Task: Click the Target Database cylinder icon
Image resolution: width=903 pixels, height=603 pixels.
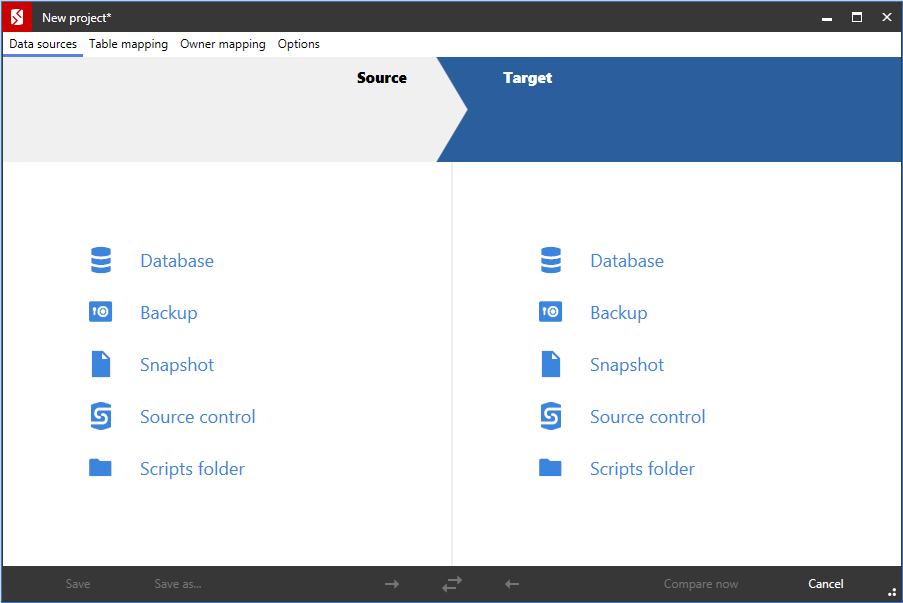Action: click(x=550, y=261)
